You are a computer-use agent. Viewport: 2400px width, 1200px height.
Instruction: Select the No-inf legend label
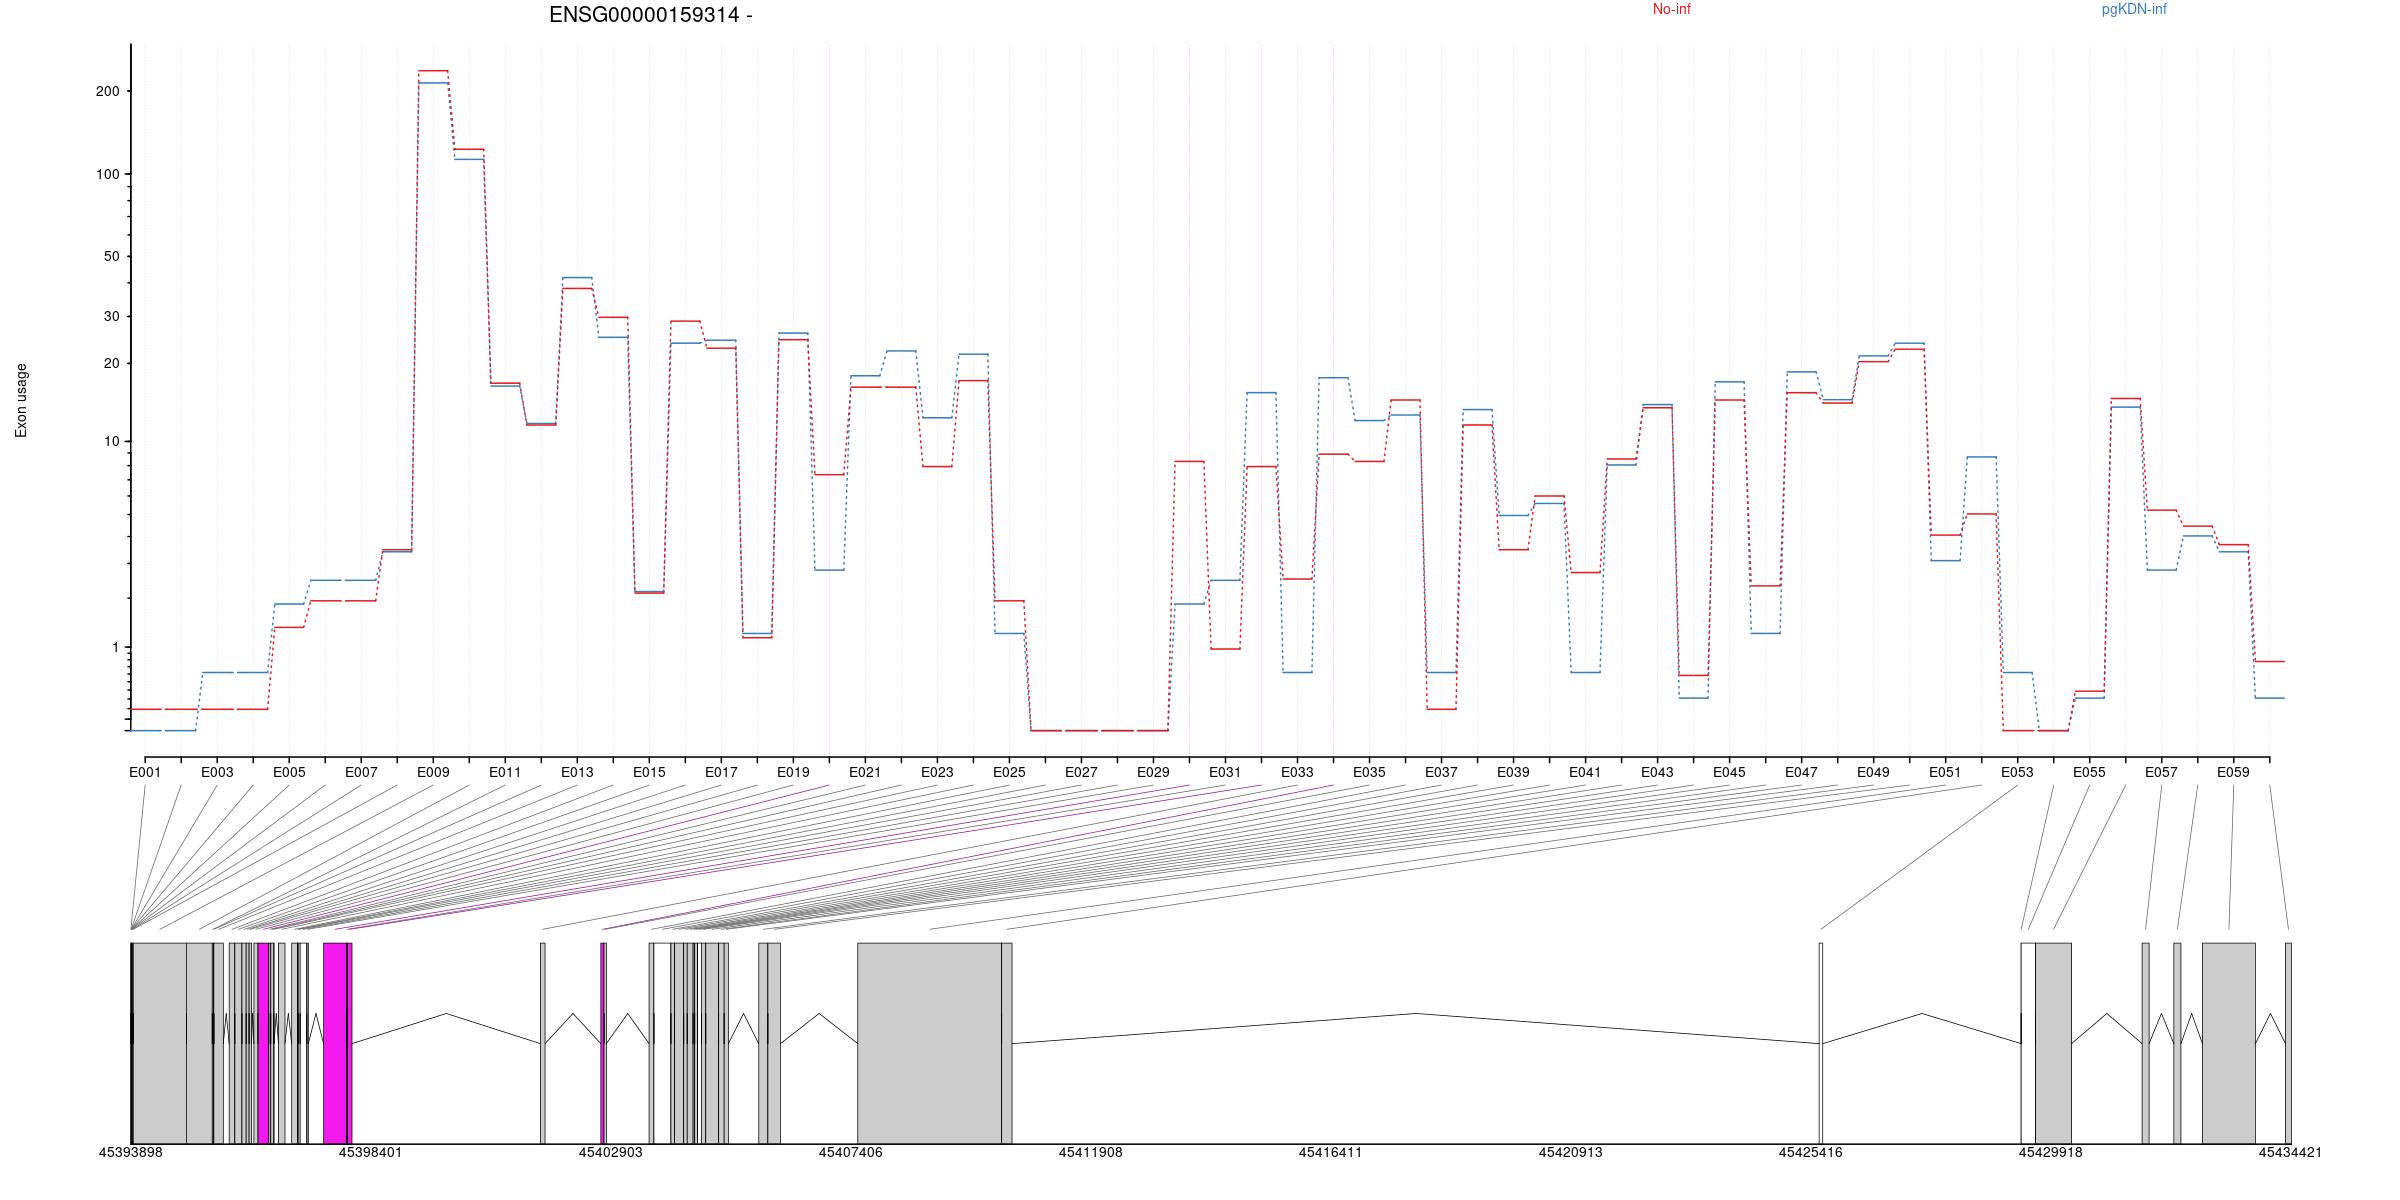point(1671,9)
